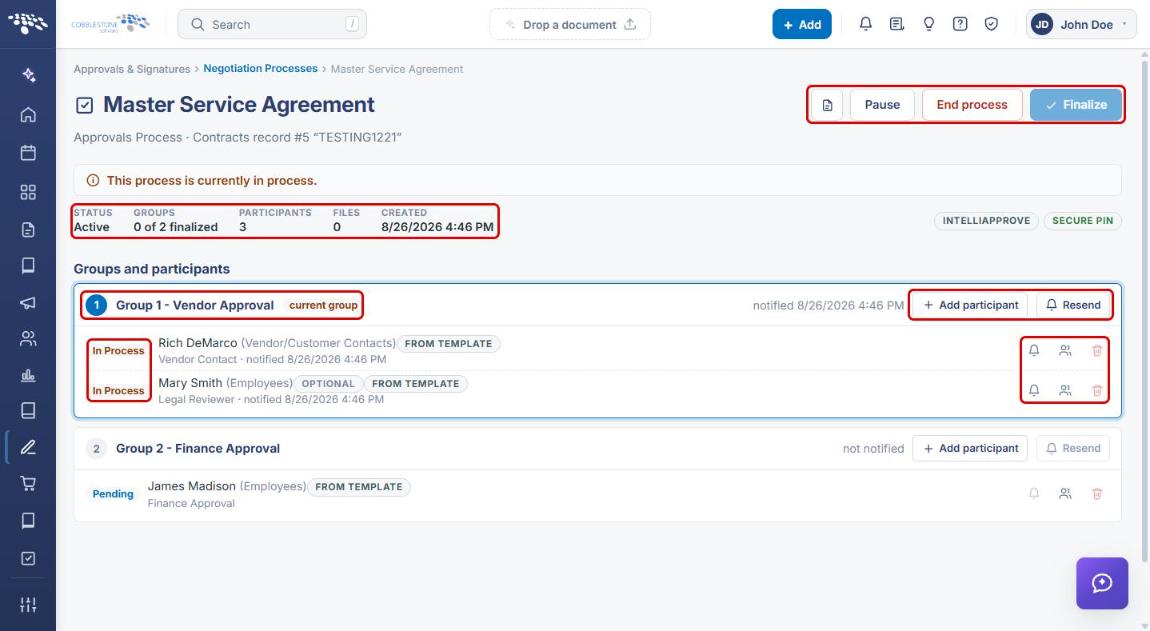Open the people icon in sidebar
Image resolution: width=1150 pixels, height=631 pixels.
(28, 338)
